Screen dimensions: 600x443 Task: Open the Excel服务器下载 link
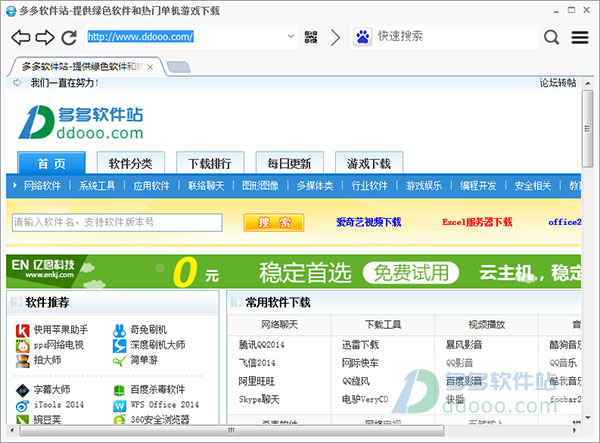point(477,222)
